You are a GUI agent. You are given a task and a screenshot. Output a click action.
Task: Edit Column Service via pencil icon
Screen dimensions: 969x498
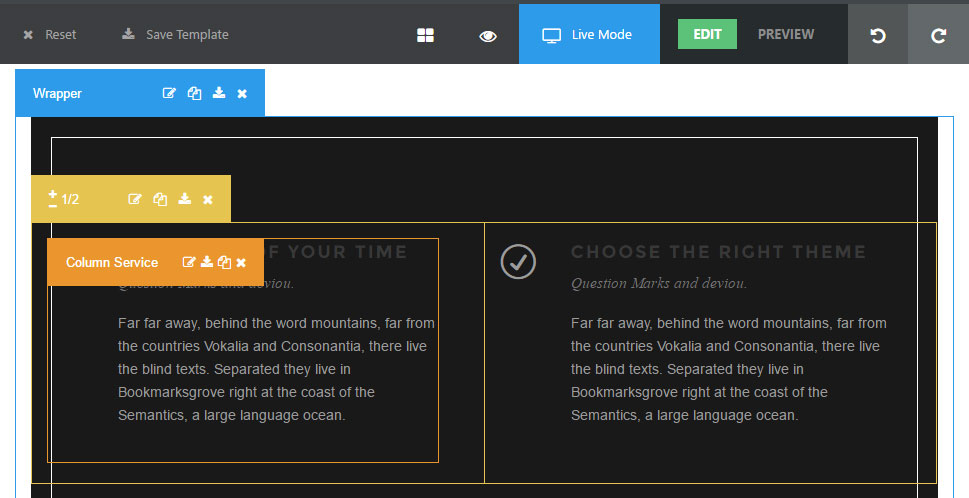188,262
